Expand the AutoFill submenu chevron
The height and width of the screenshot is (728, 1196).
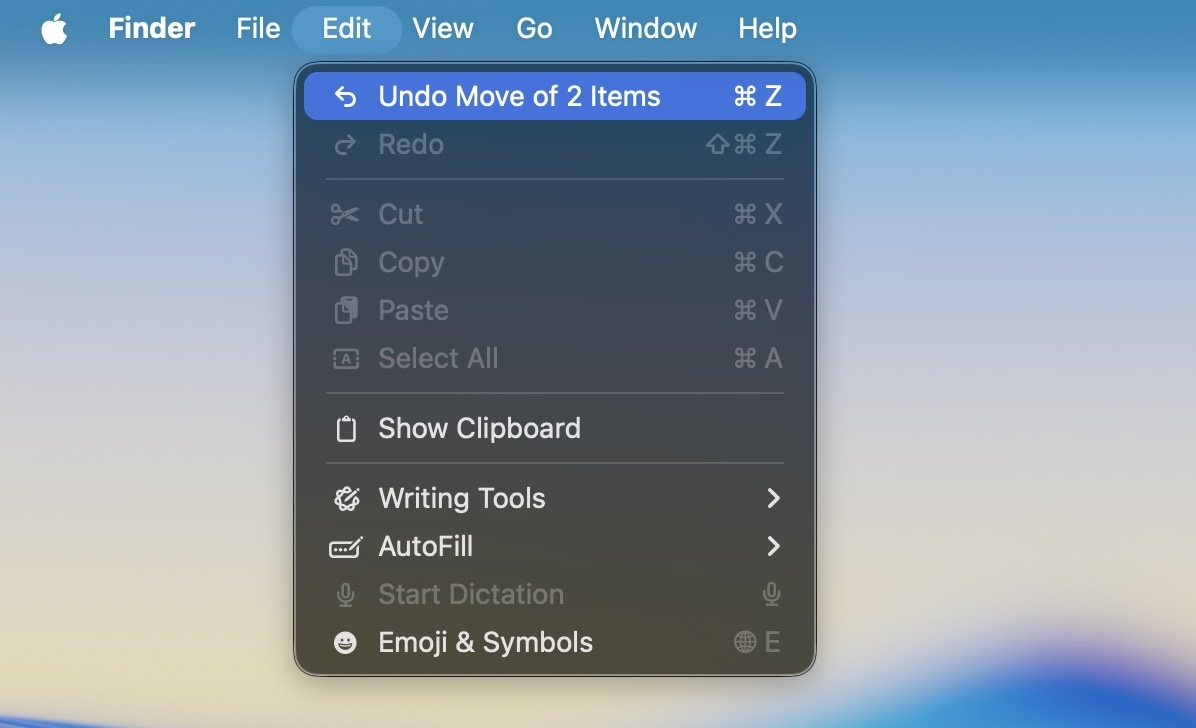point(772,546)
